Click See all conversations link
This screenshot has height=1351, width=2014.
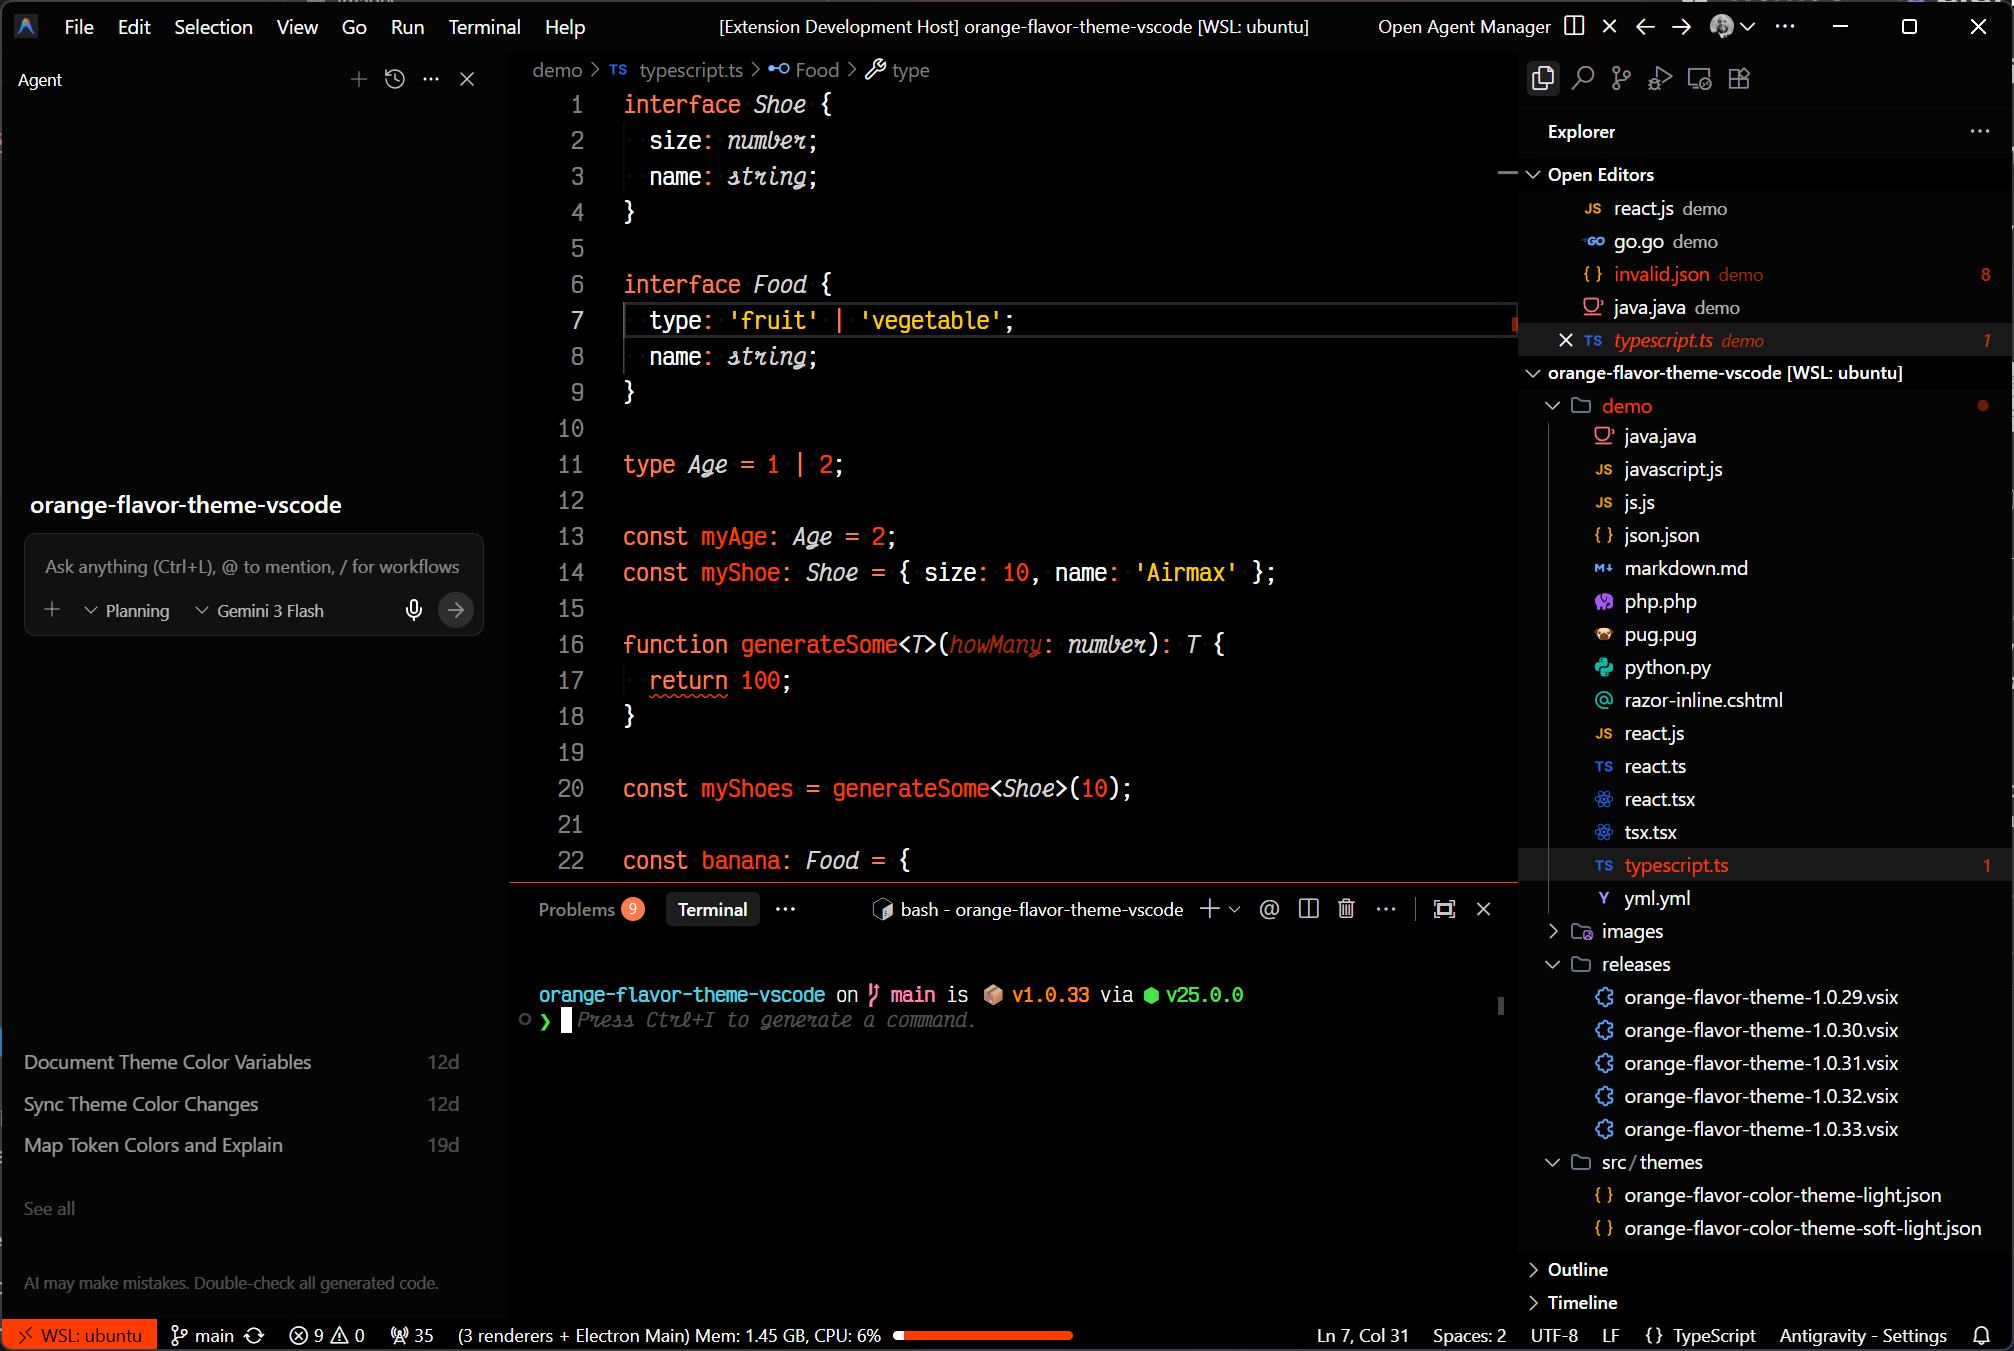click(x=49, y=1208)
